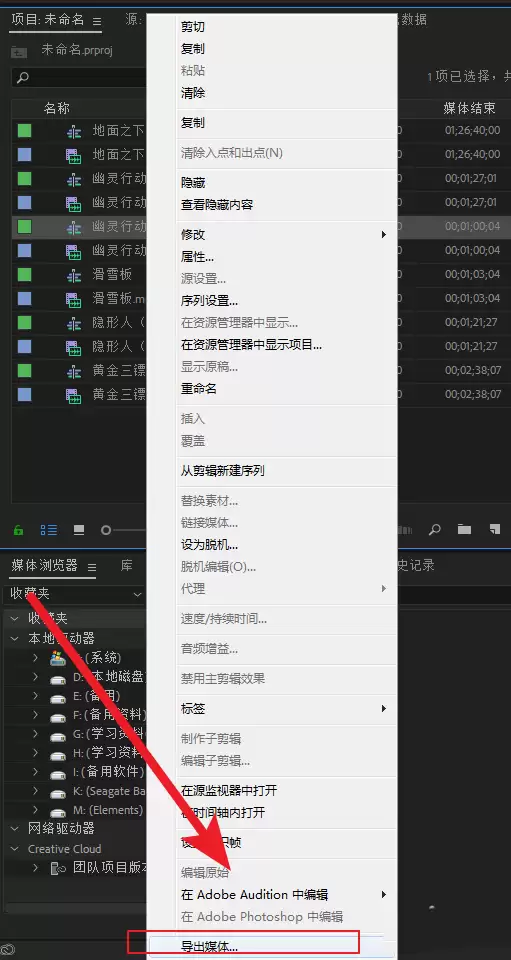Screen dimensions: 511x960
Task: Click the new bin folder icon
Action: pos(464,530)
